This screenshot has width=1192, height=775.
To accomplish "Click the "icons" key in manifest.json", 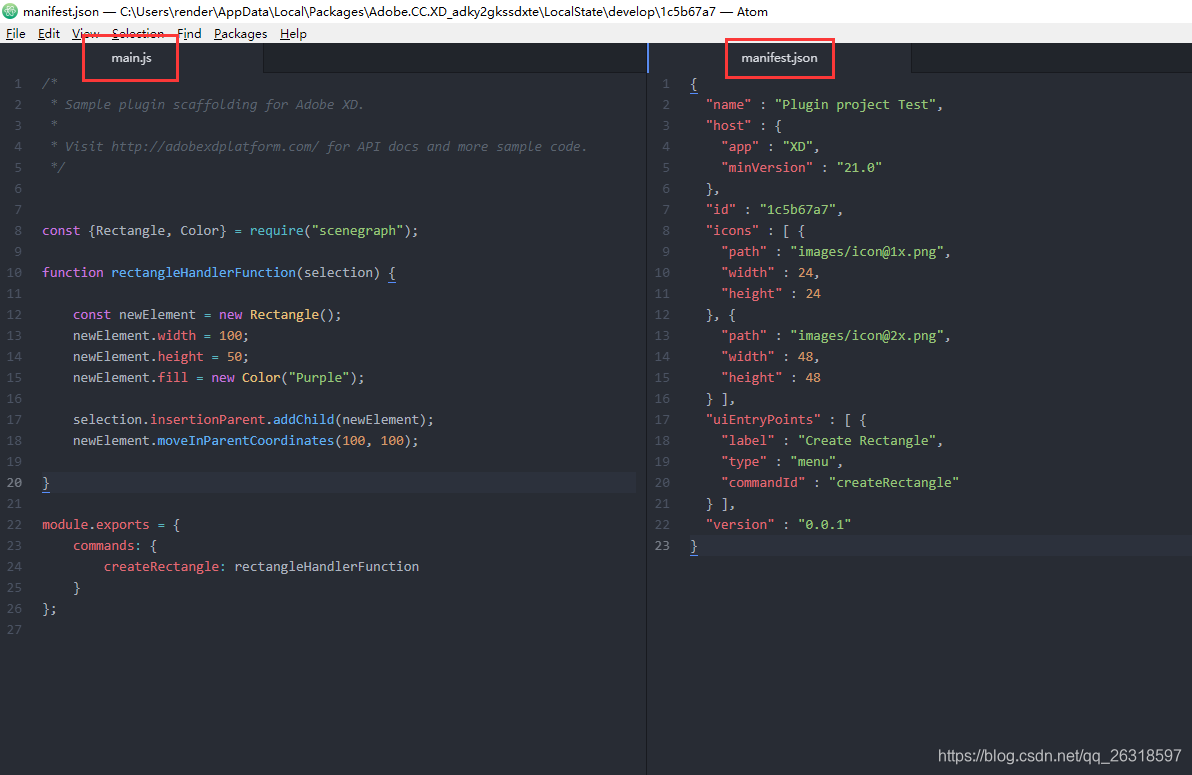I will coord(732,230).
